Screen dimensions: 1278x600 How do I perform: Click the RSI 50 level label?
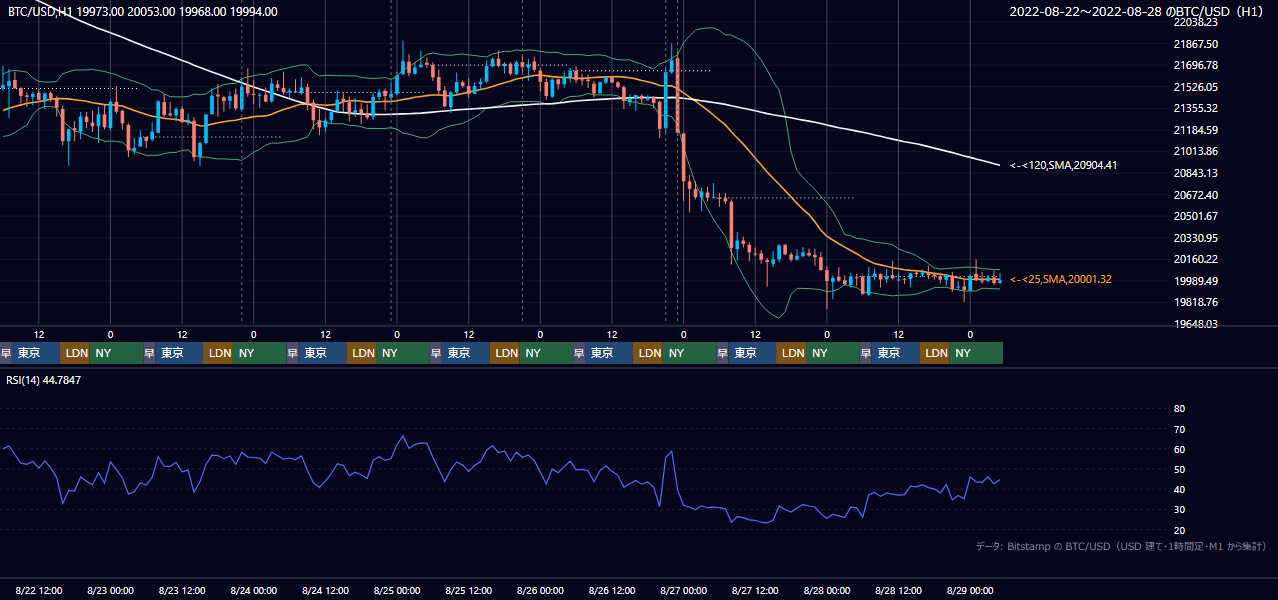[x=1179, y=469]
